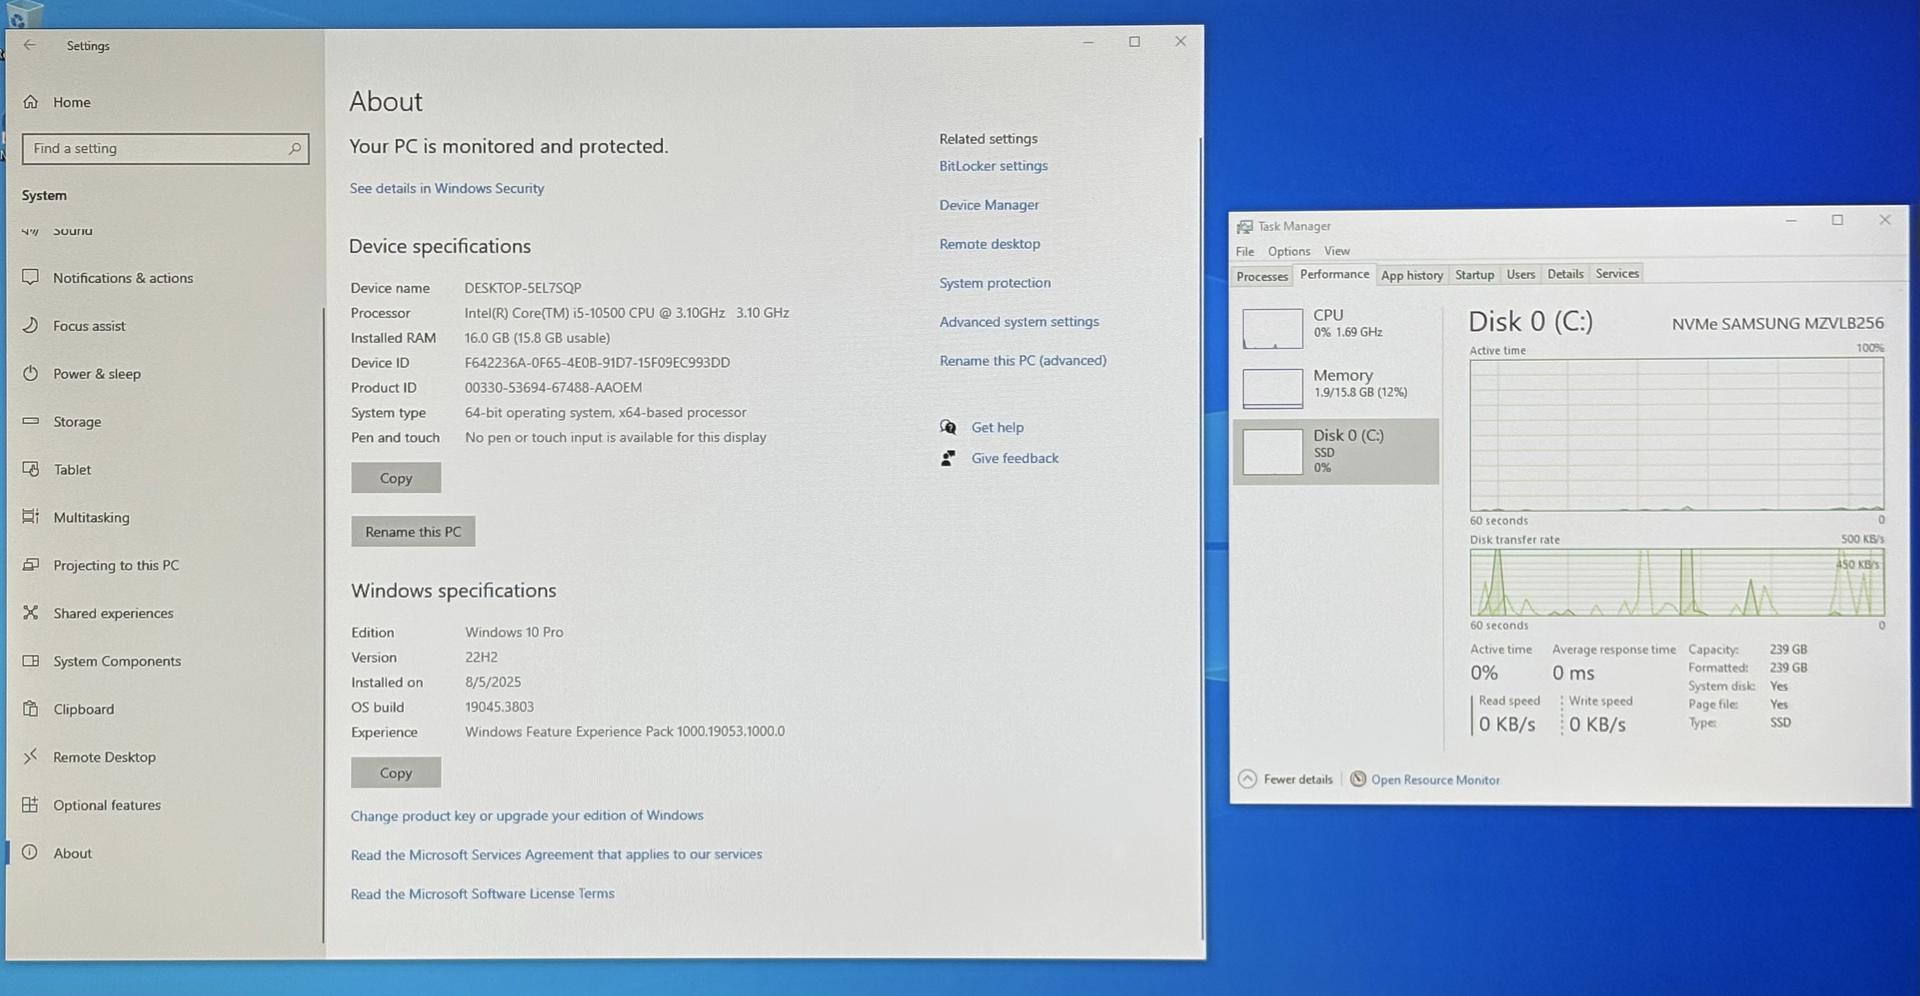Image resolution: width=1920 pixels, height=996 pixels.
Task: Open Microsoft Software License Terms link
Action: click(482, 894)
